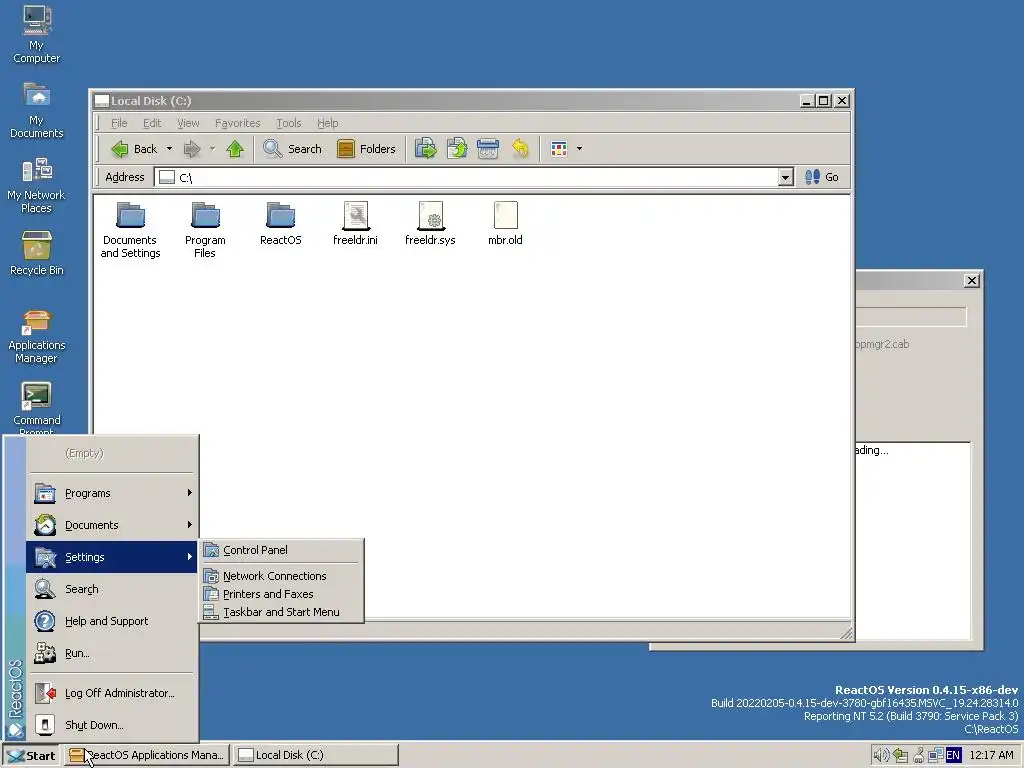The image size is (1024, 768).
Task: Expand the Documents submenu in Start menu
Action: click(112, 525)
